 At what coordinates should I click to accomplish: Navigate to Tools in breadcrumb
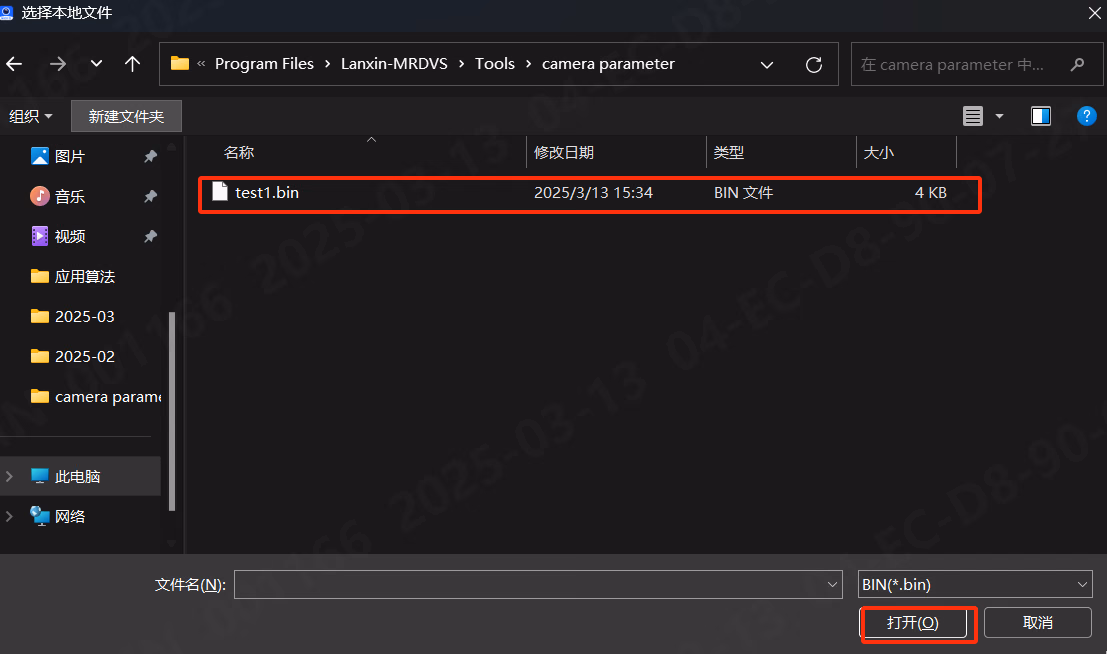495,64
